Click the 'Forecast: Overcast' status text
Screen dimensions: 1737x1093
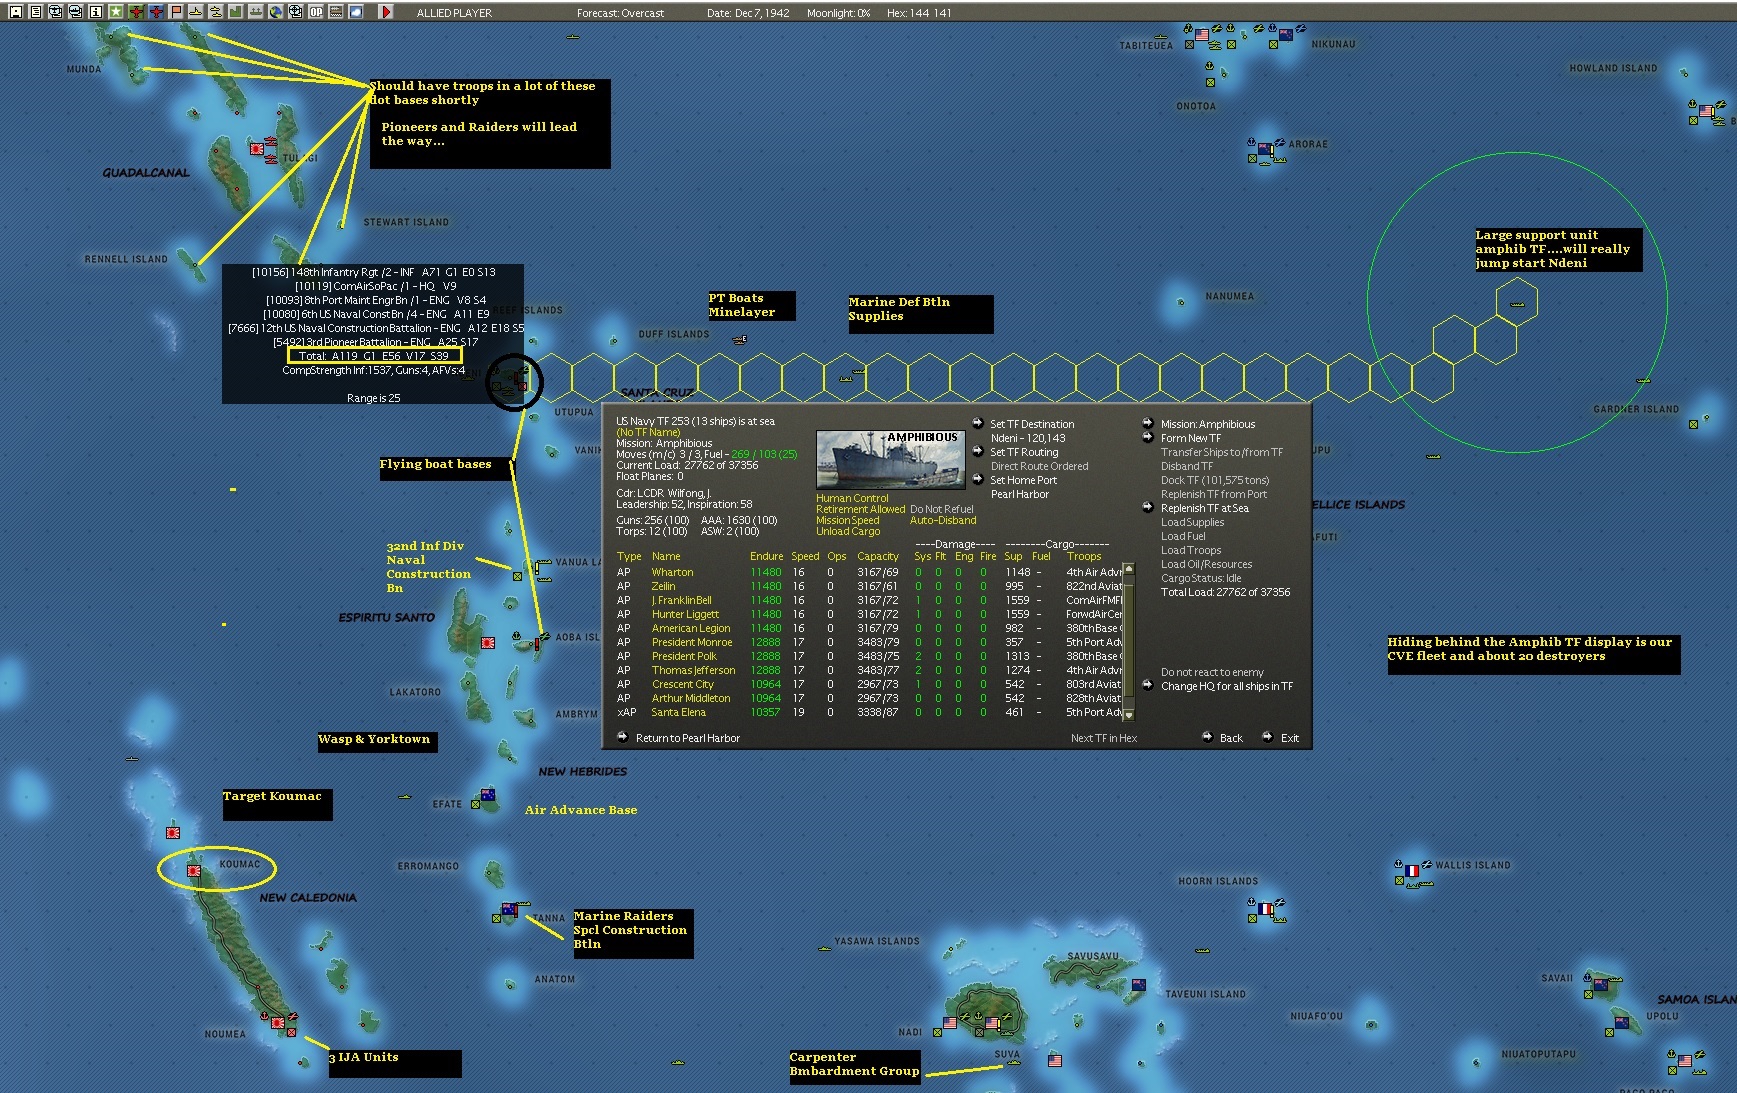tap(620, 13)
